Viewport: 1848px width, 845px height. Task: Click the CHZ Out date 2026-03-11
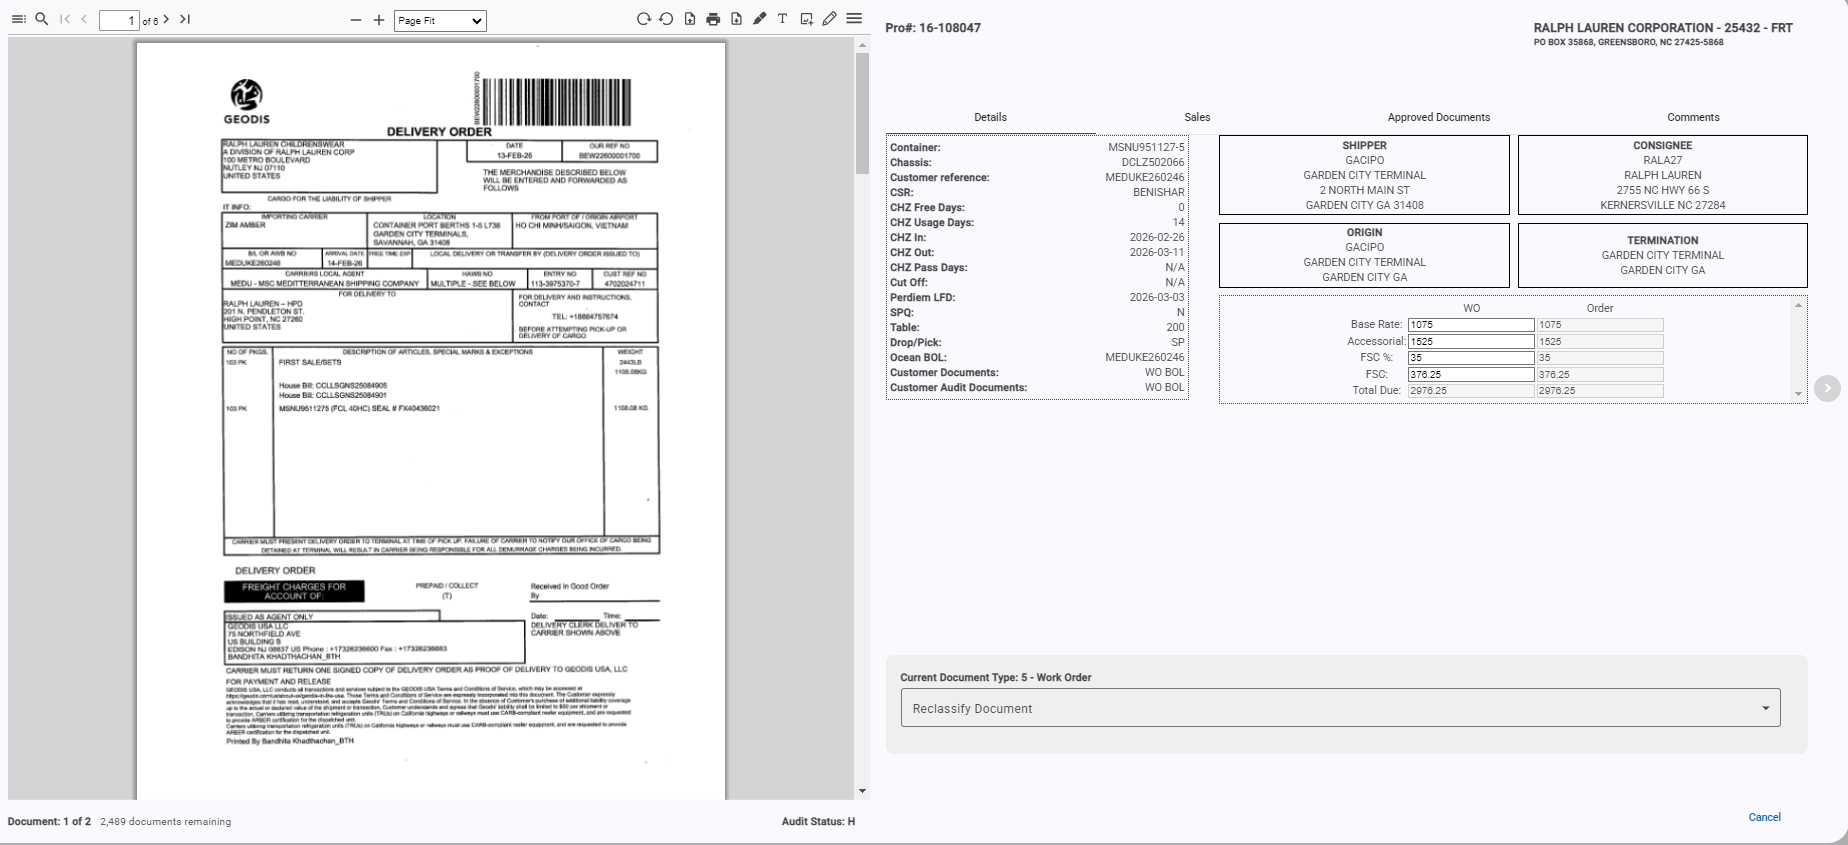[1157, 253]
